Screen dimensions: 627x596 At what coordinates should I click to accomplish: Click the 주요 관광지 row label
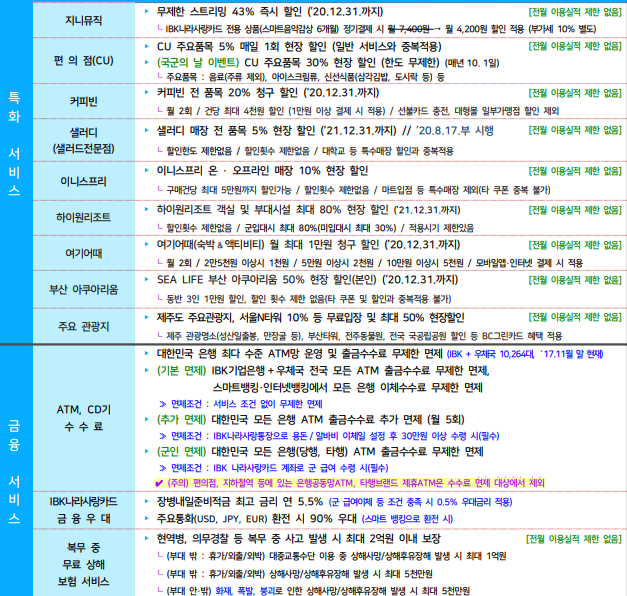(84, 326)
